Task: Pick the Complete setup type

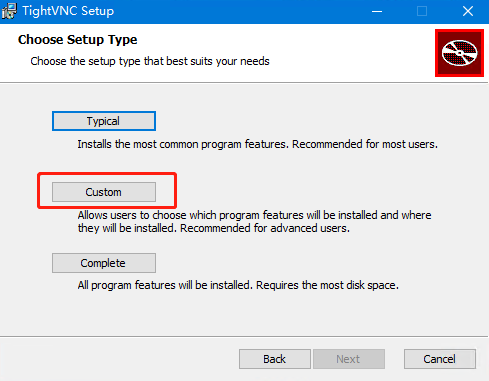Action: [104, 263]
